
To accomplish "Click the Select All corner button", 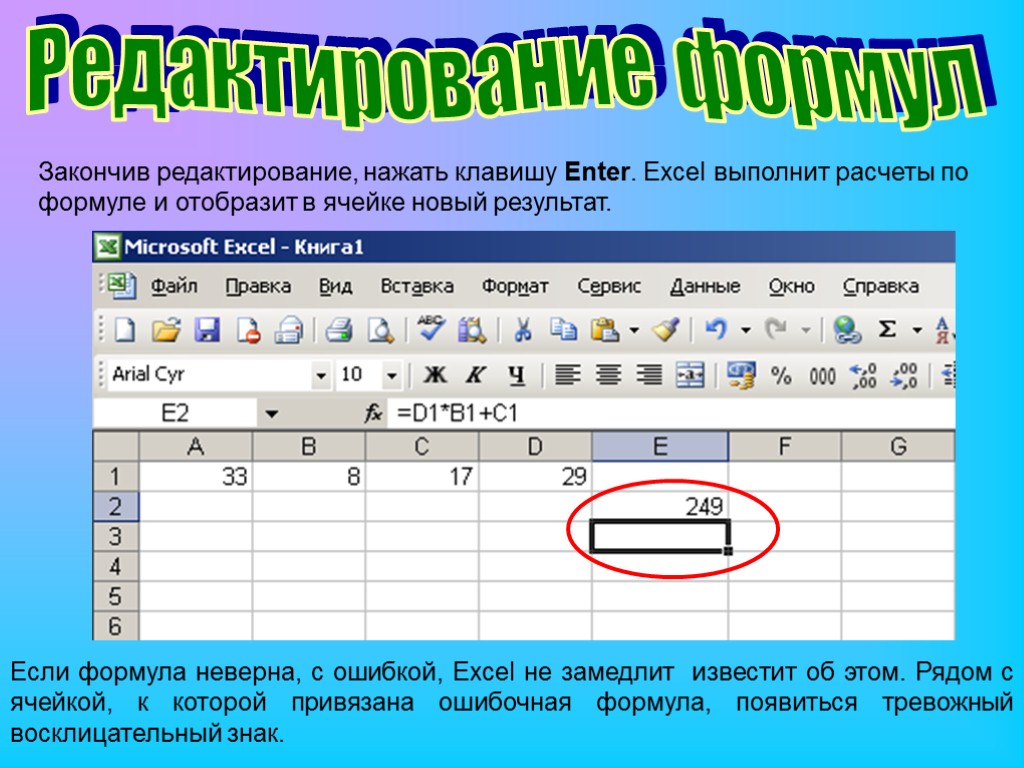I will pos(116,446).
